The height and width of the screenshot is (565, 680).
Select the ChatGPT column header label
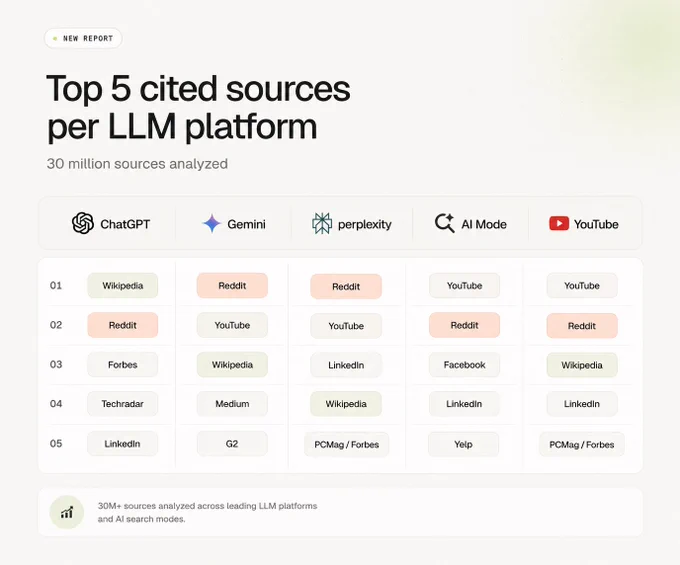(x=125, y=224)
